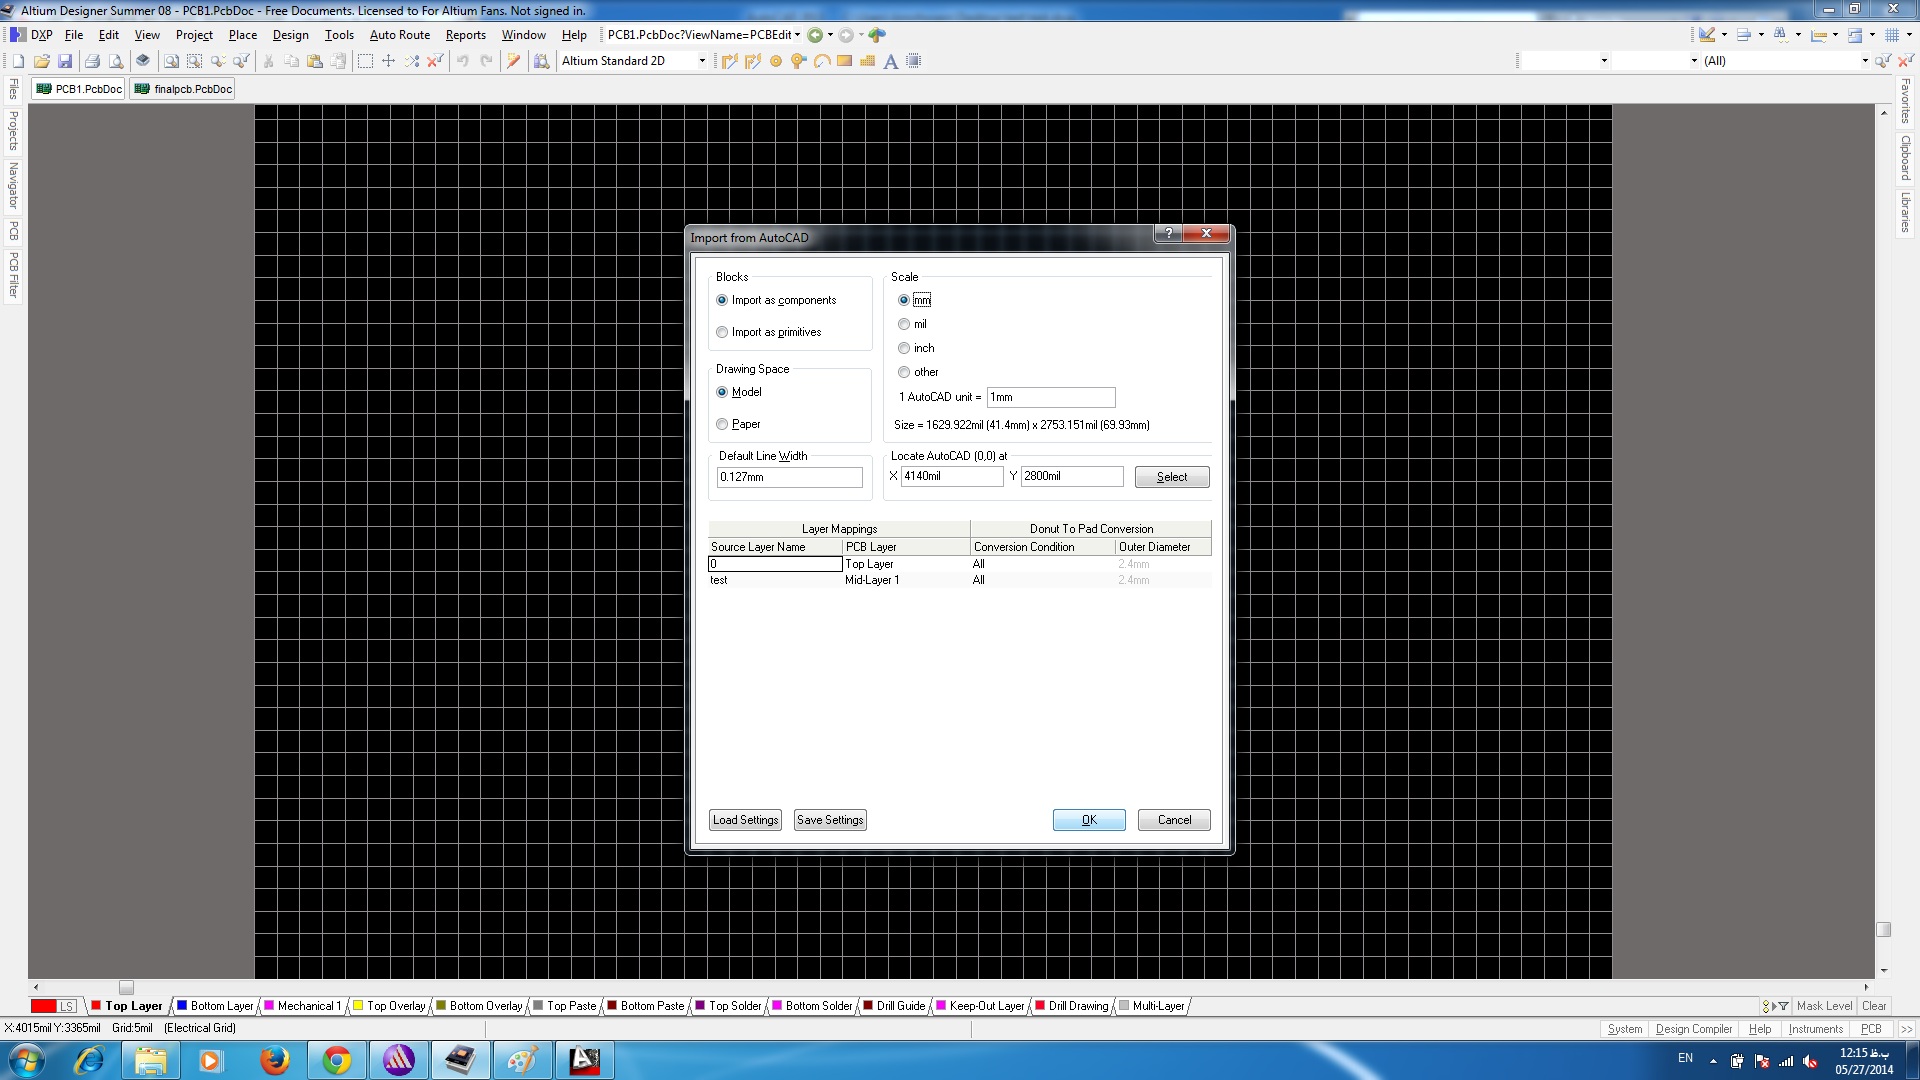Select the Place Arc tool
The width and height of the screenshot is (1920, 1080).
tap(821, 61)
